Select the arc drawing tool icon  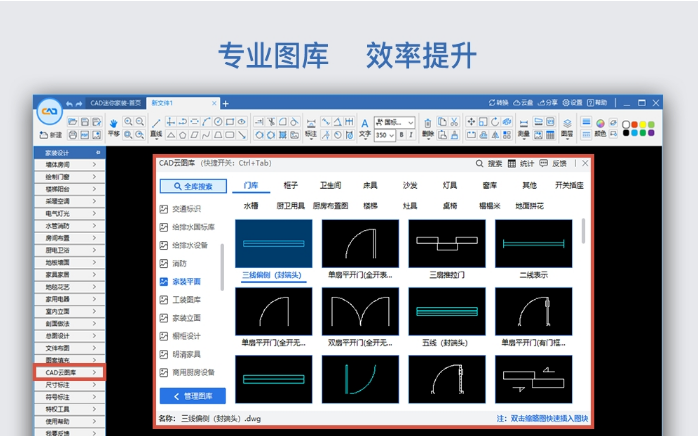(x=206, y=121)
